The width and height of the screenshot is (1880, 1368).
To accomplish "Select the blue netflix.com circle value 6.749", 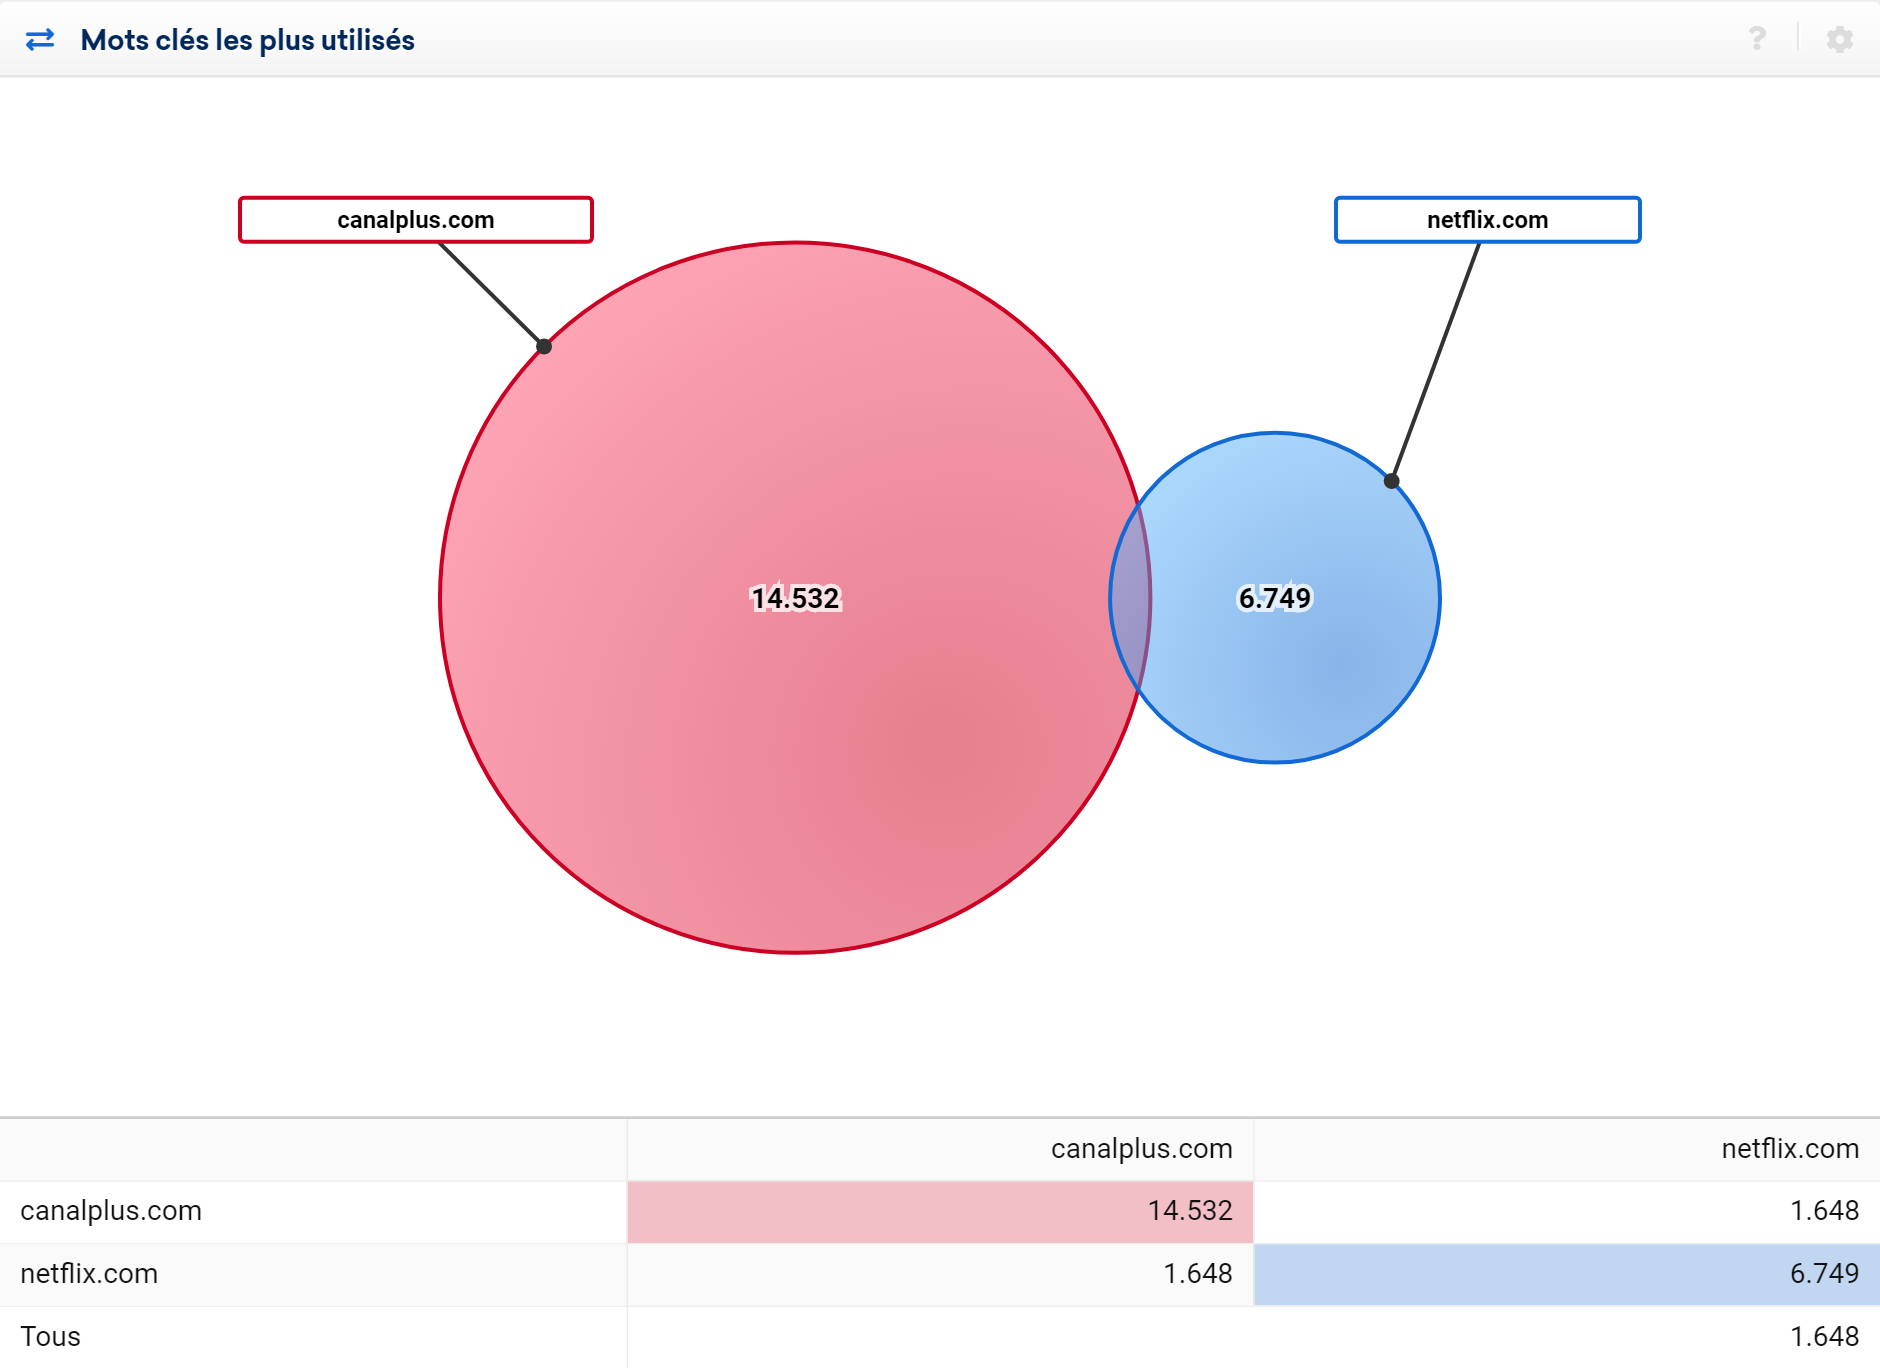I will click(x=1274, y=598).
